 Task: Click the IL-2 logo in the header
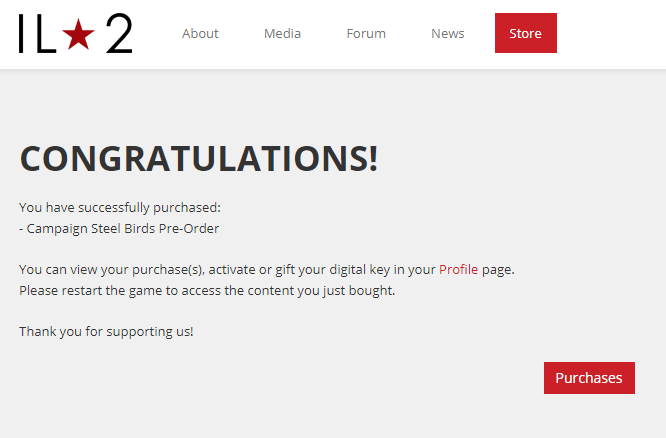pos(75,34)
